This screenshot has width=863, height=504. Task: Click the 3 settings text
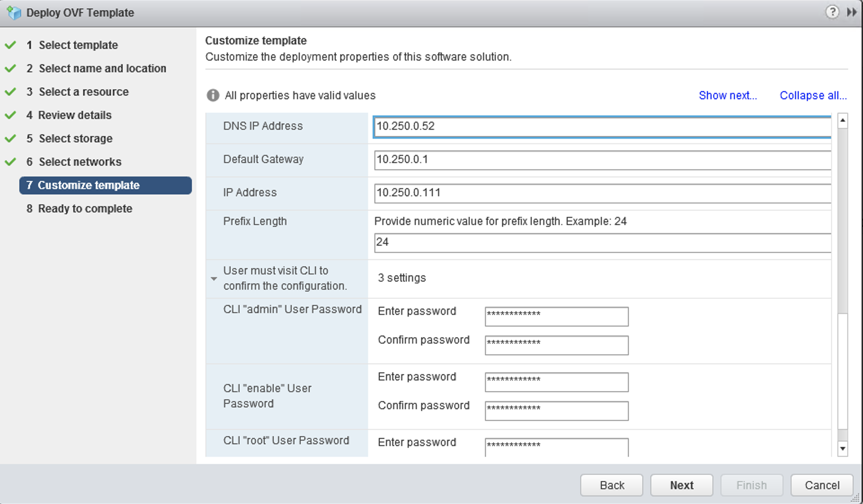point(402,278)
